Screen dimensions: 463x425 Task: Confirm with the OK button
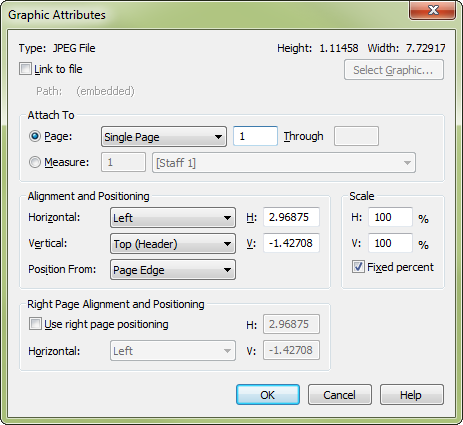[268, 395]
